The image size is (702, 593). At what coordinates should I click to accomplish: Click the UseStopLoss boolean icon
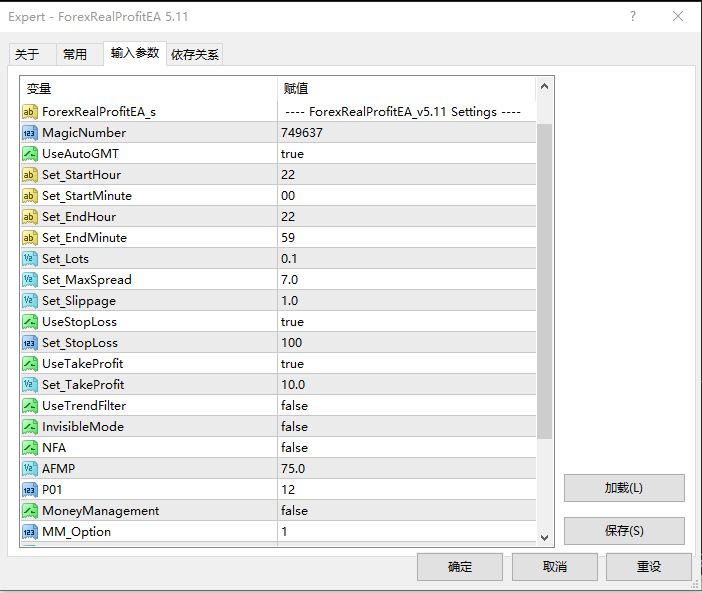30,322
